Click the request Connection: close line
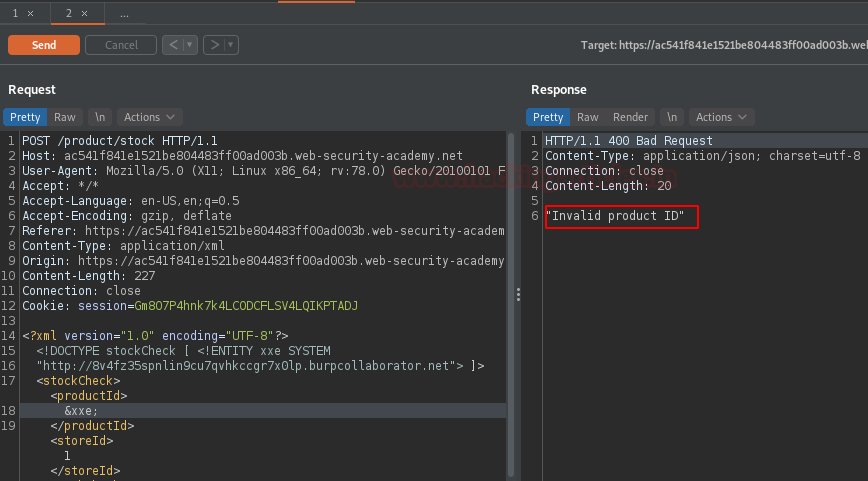Image resolution: width=868 pixels, height=481 pixels. pos(81,290)
